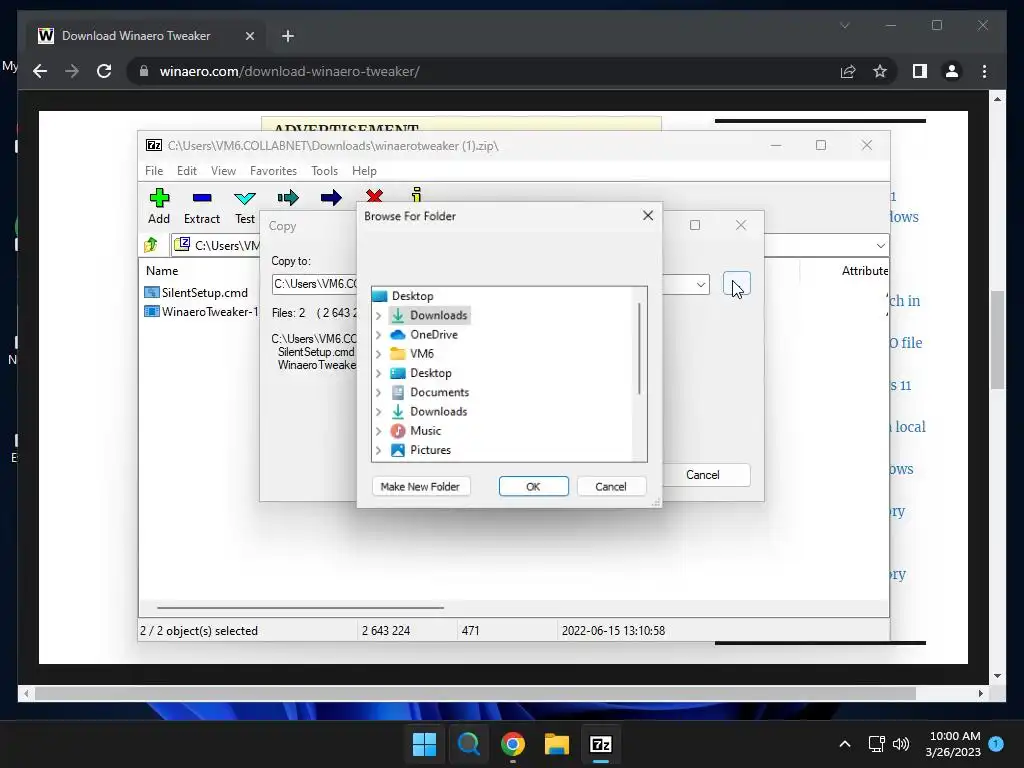
Task: Click the red Delete X icon in 7-Zip toolbar
Action: pyautogui.click(x=374, y=196)
